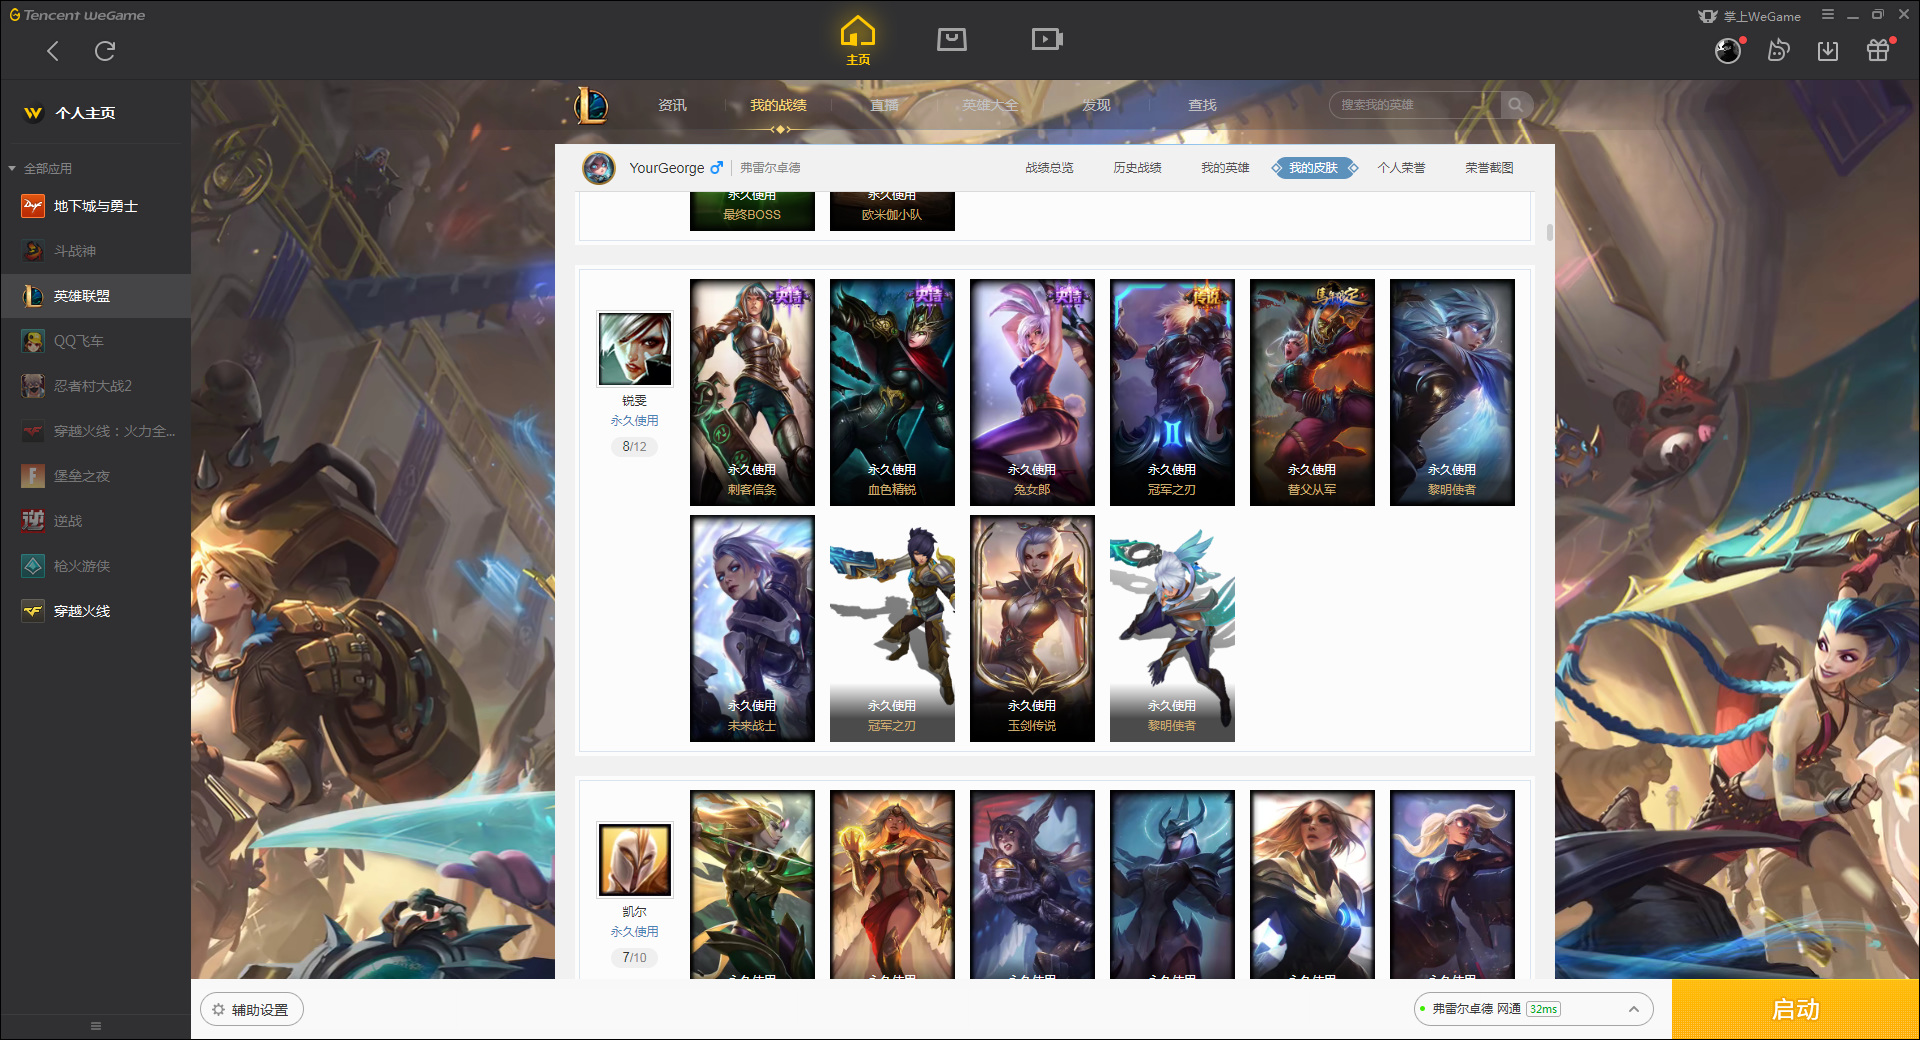Click the 32ms latency indicator

click(1543, 1009)
